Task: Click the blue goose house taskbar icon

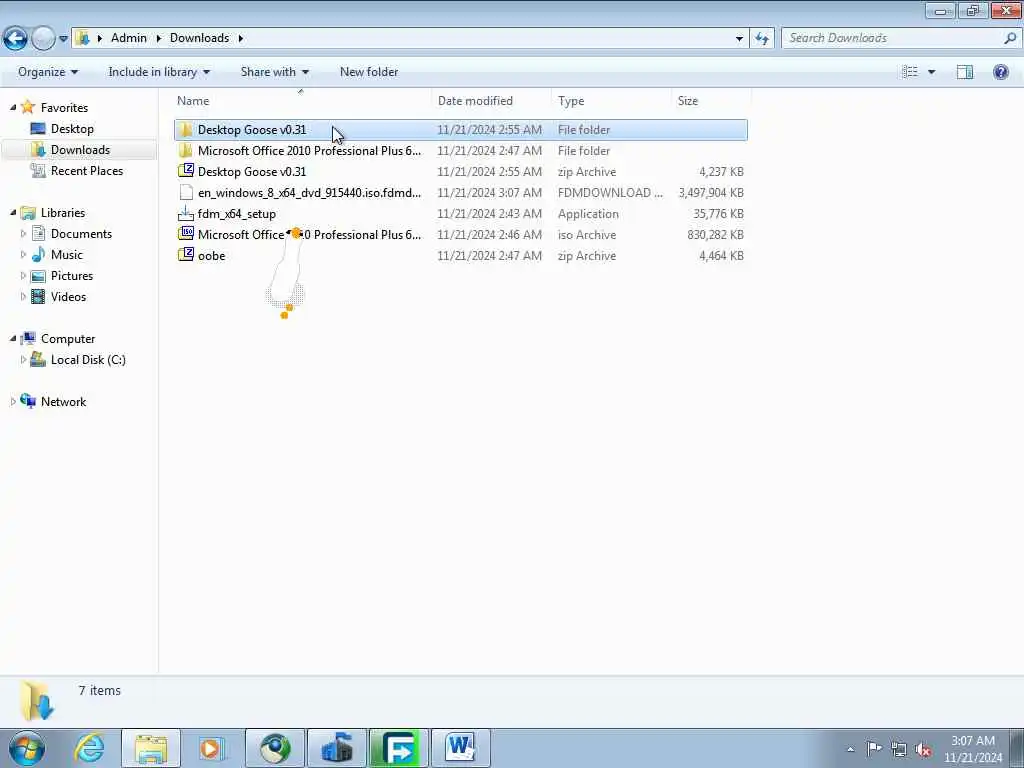Action: click(337, 748)
